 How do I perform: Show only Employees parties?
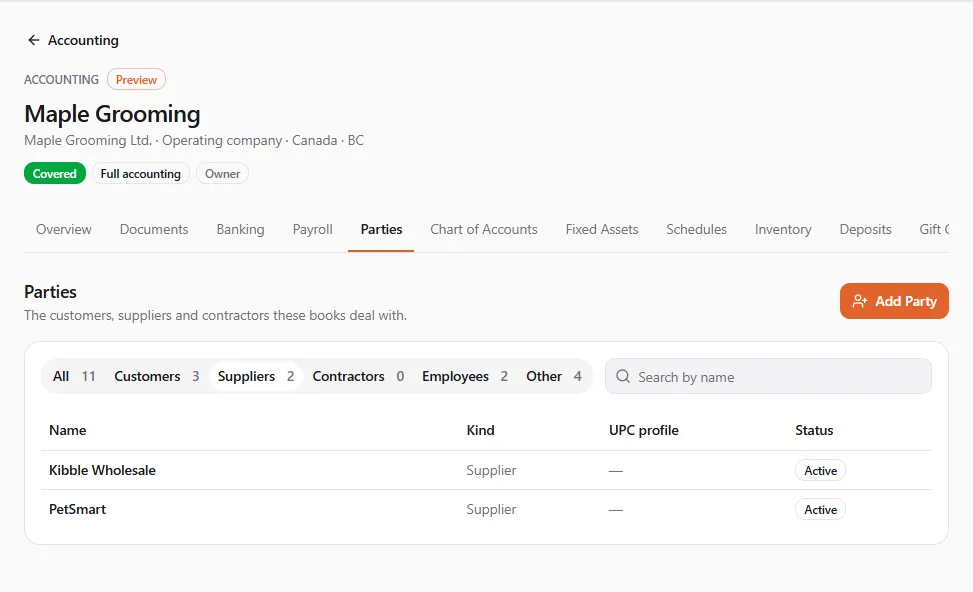(465, 377)
